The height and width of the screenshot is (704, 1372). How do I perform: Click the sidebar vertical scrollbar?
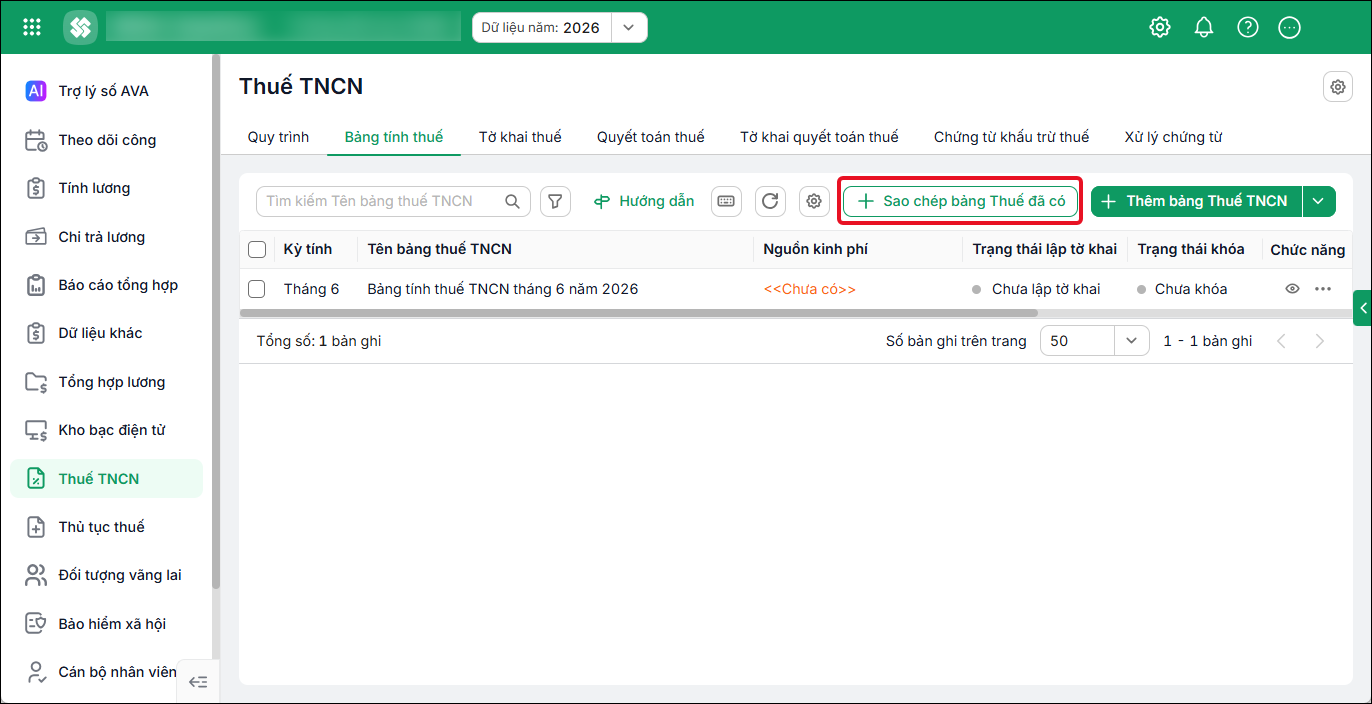click(x=215, y=320)
